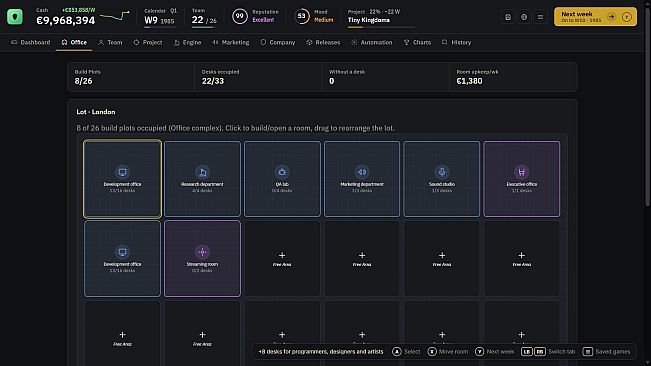The width and height of the screenshot is (651, 366).
Task: Open the History tab
Action: 457,42
